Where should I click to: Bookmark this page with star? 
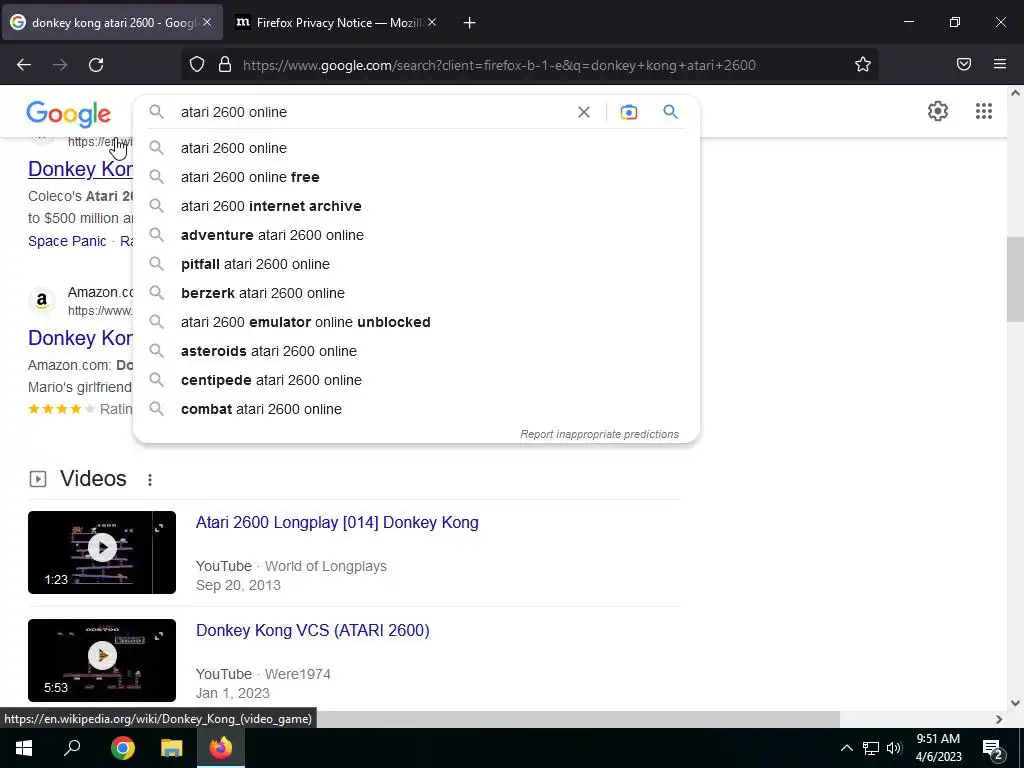pos(863,65)
